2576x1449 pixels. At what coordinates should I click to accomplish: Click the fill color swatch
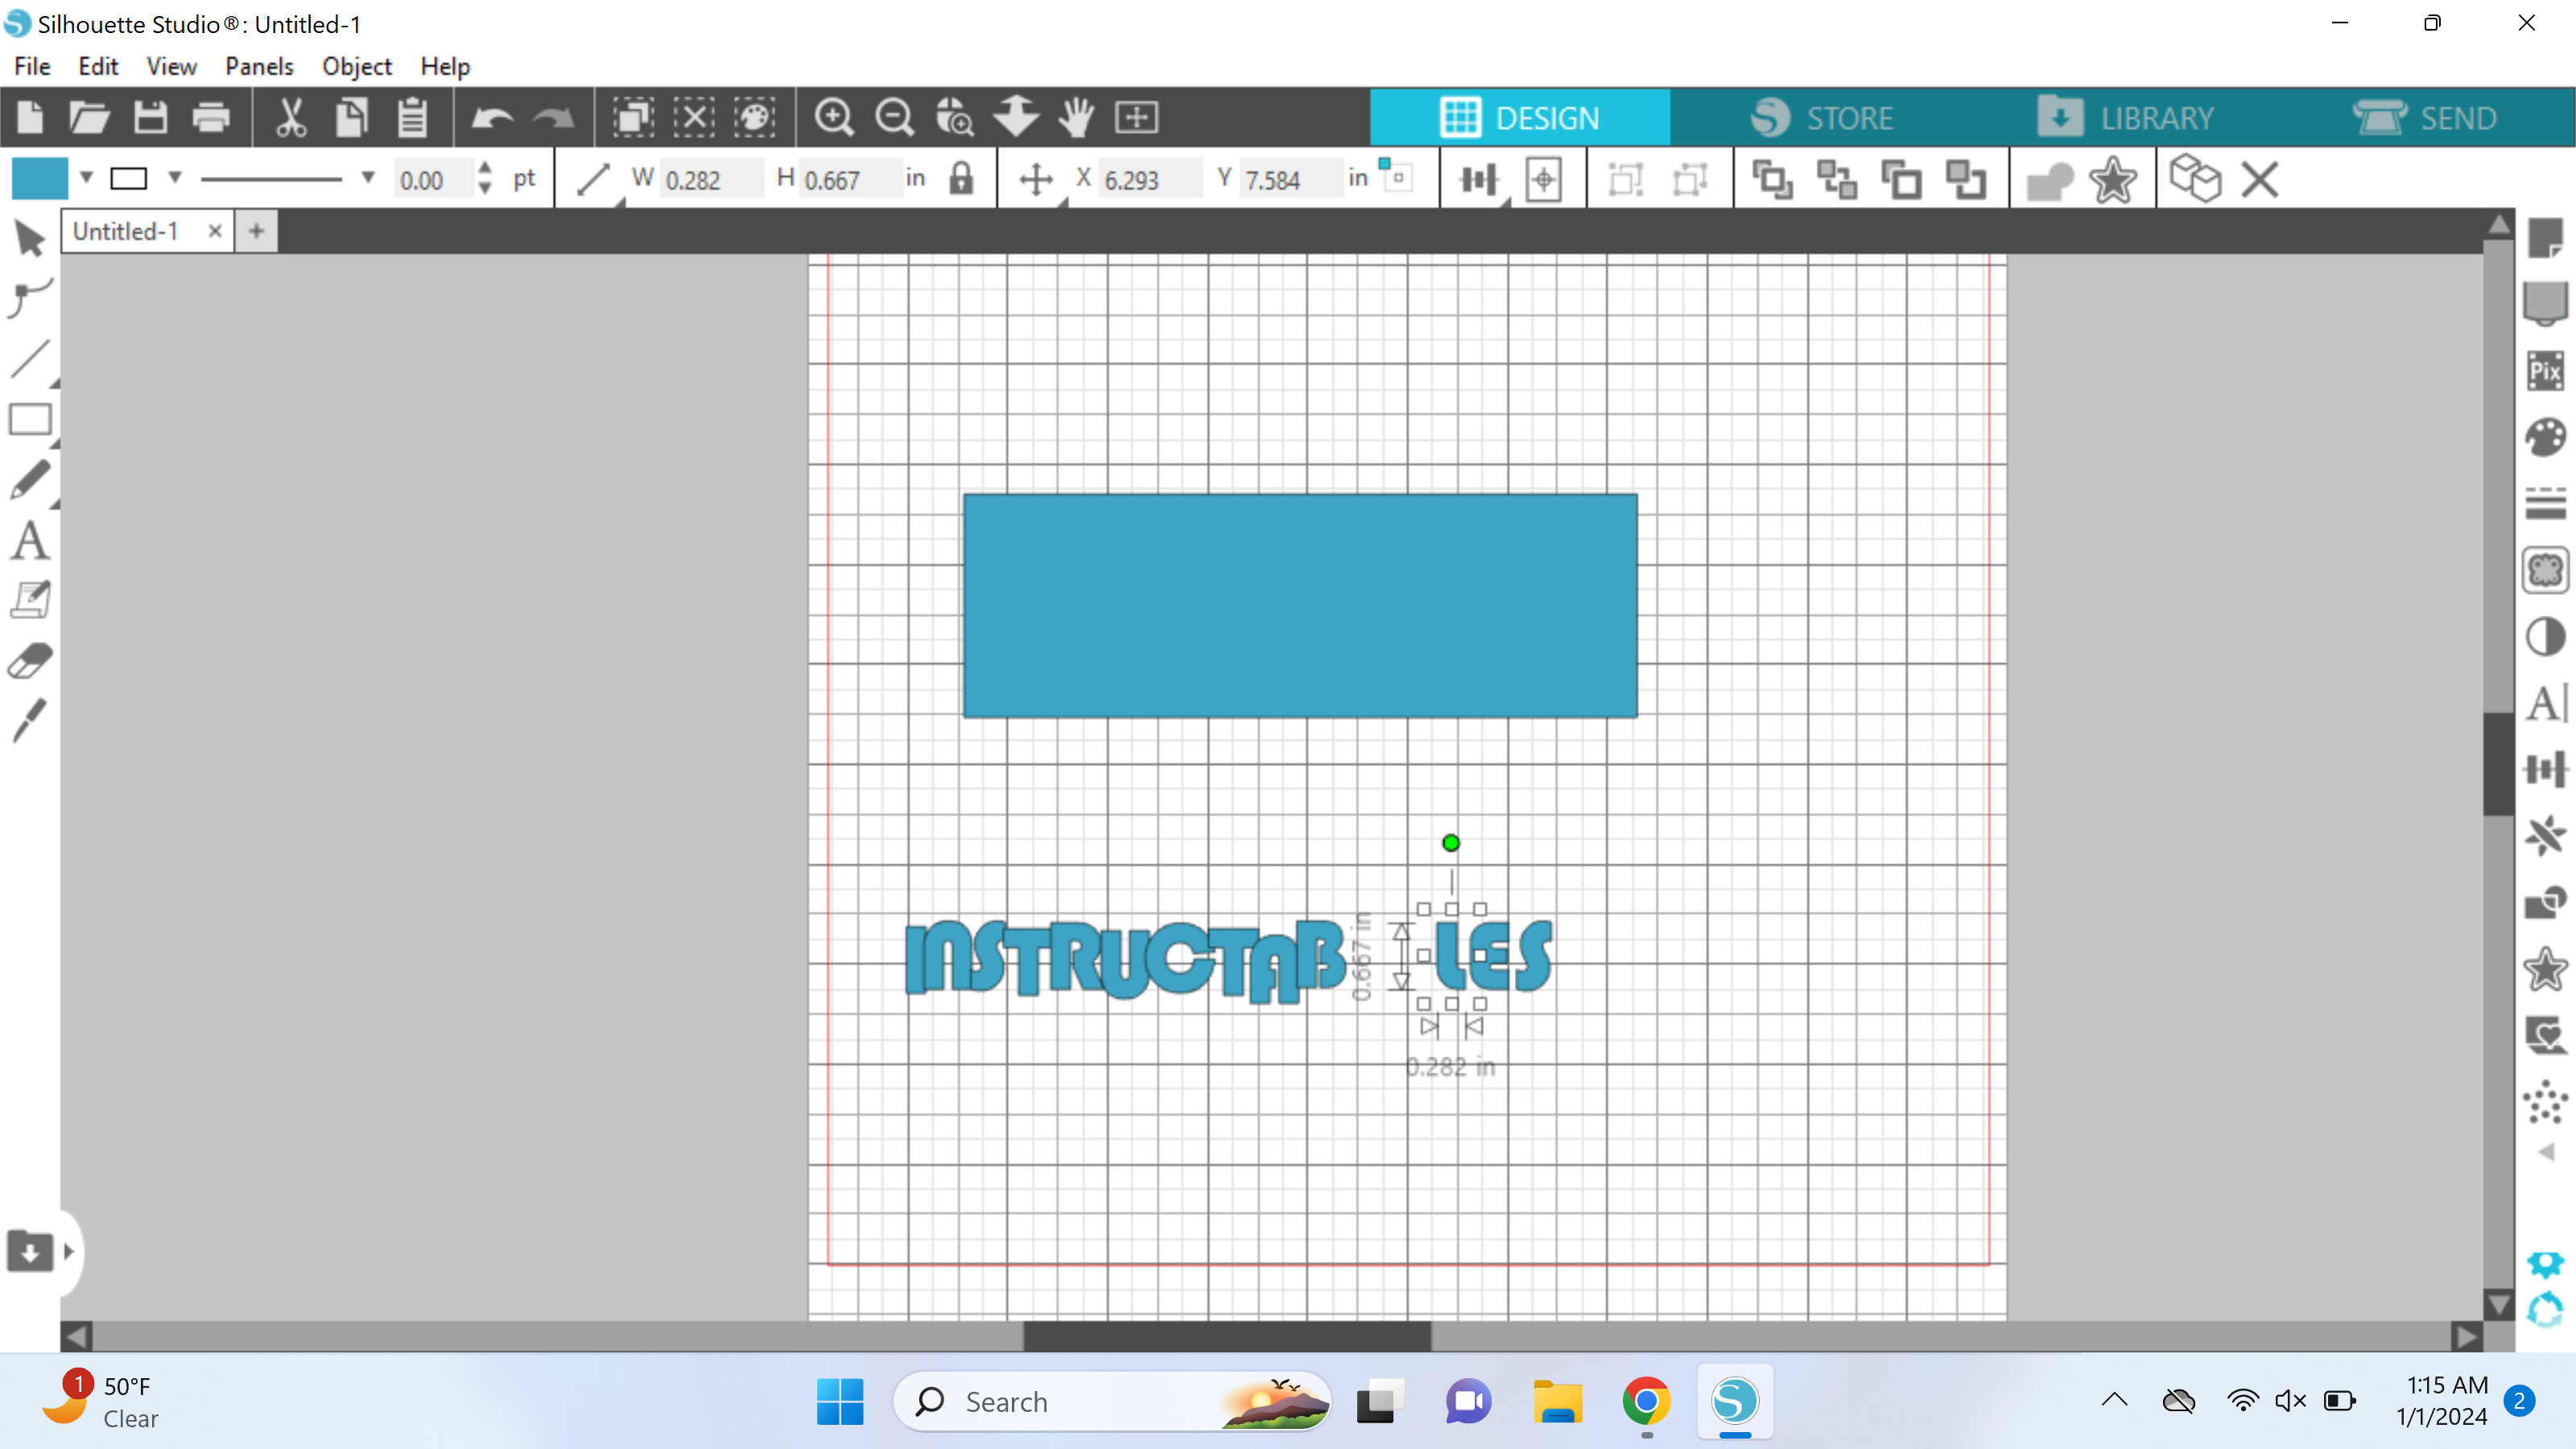click(40, 178)
